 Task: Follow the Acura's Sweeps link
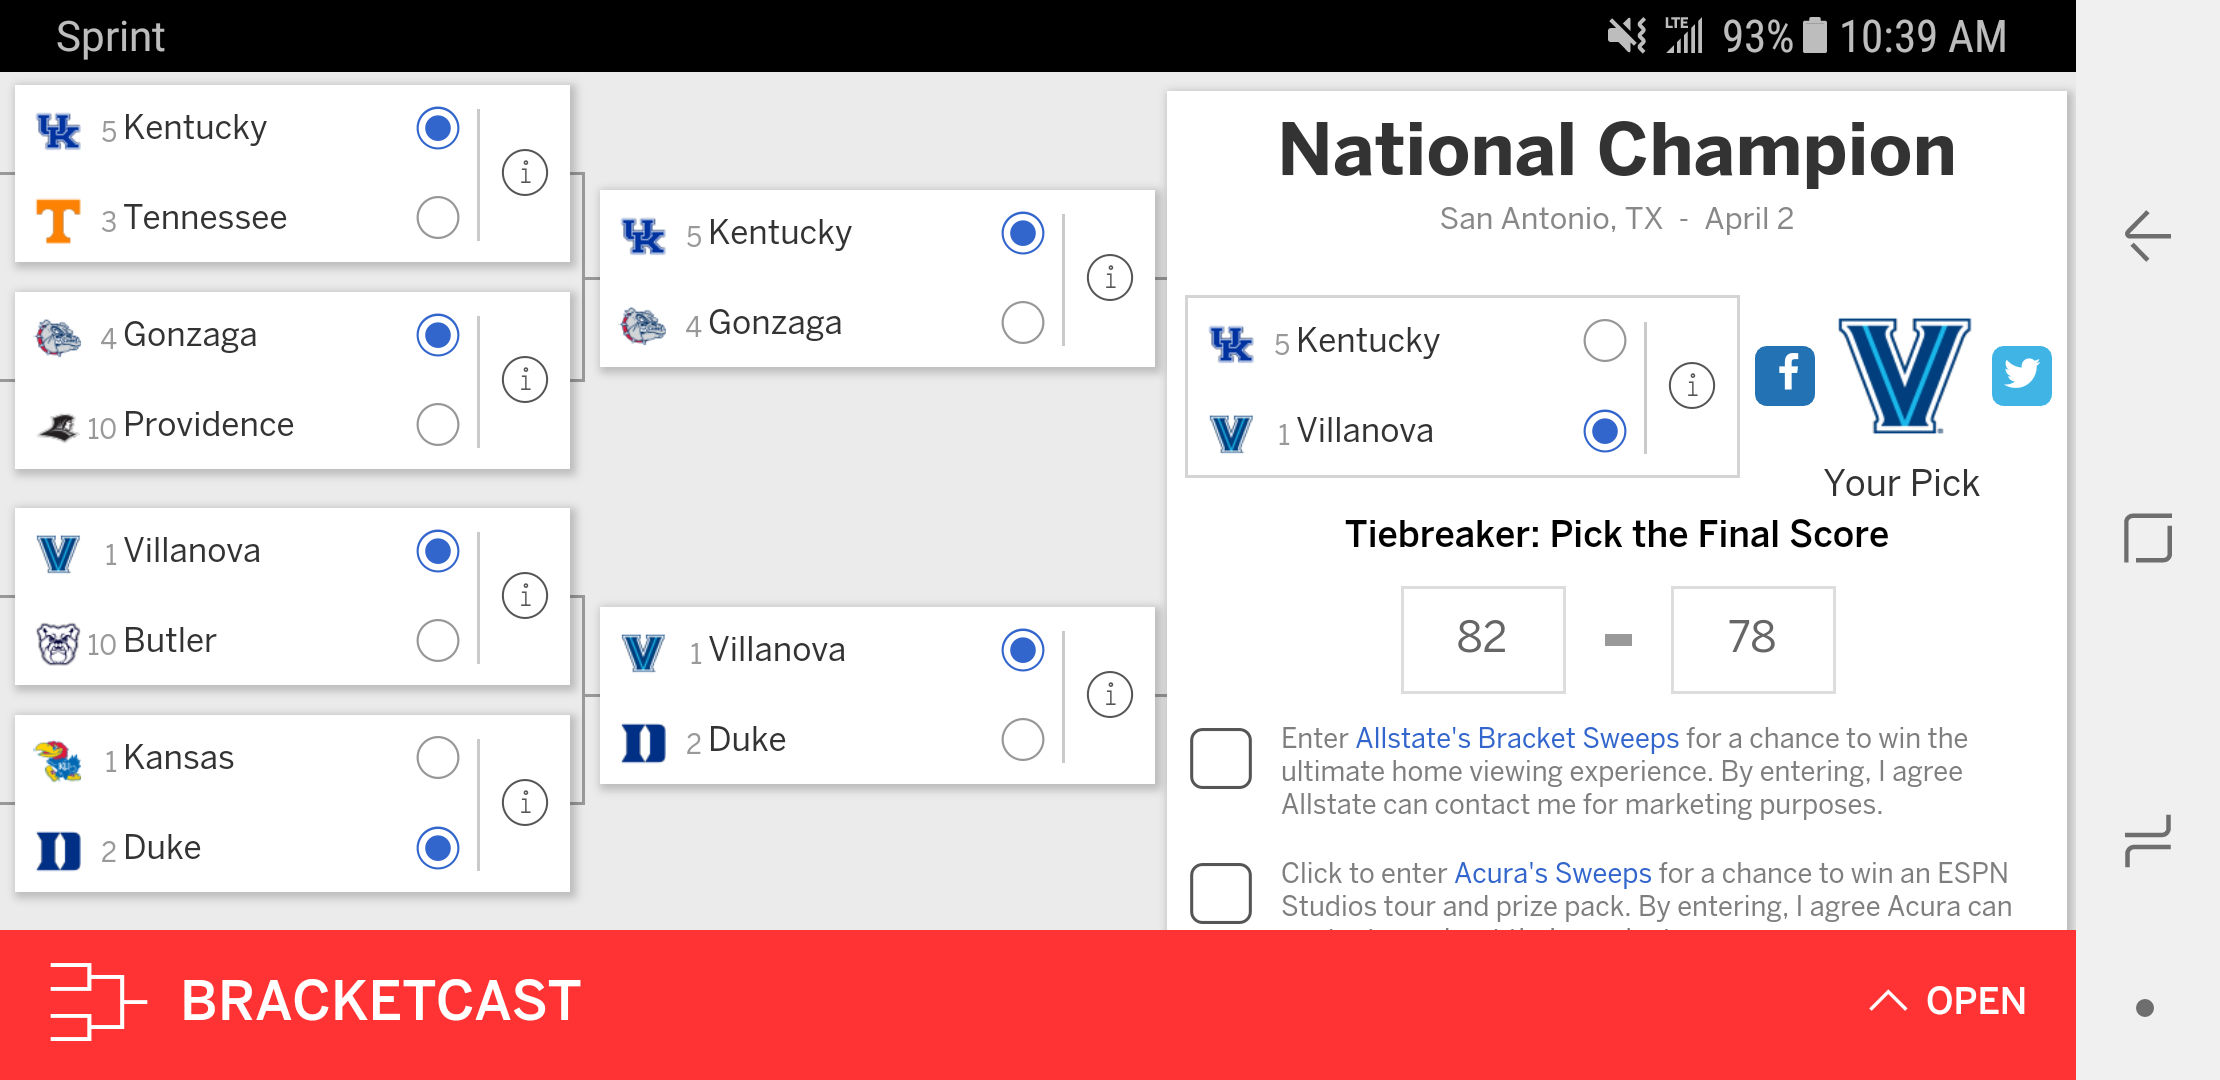click(x=1552, y=873)
